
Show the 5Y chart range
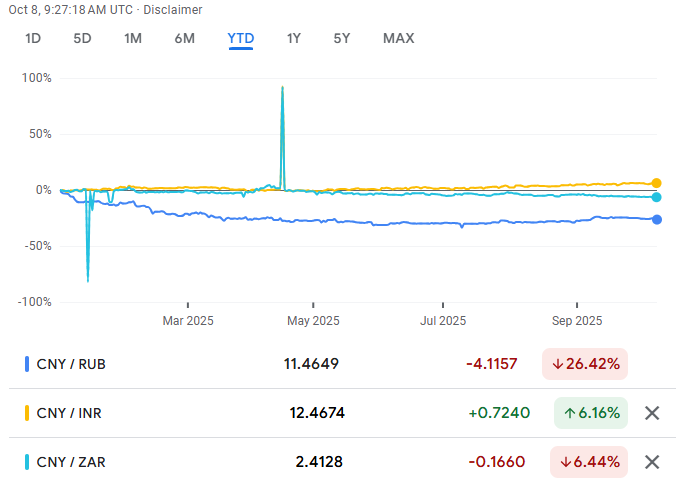[342, 39]
